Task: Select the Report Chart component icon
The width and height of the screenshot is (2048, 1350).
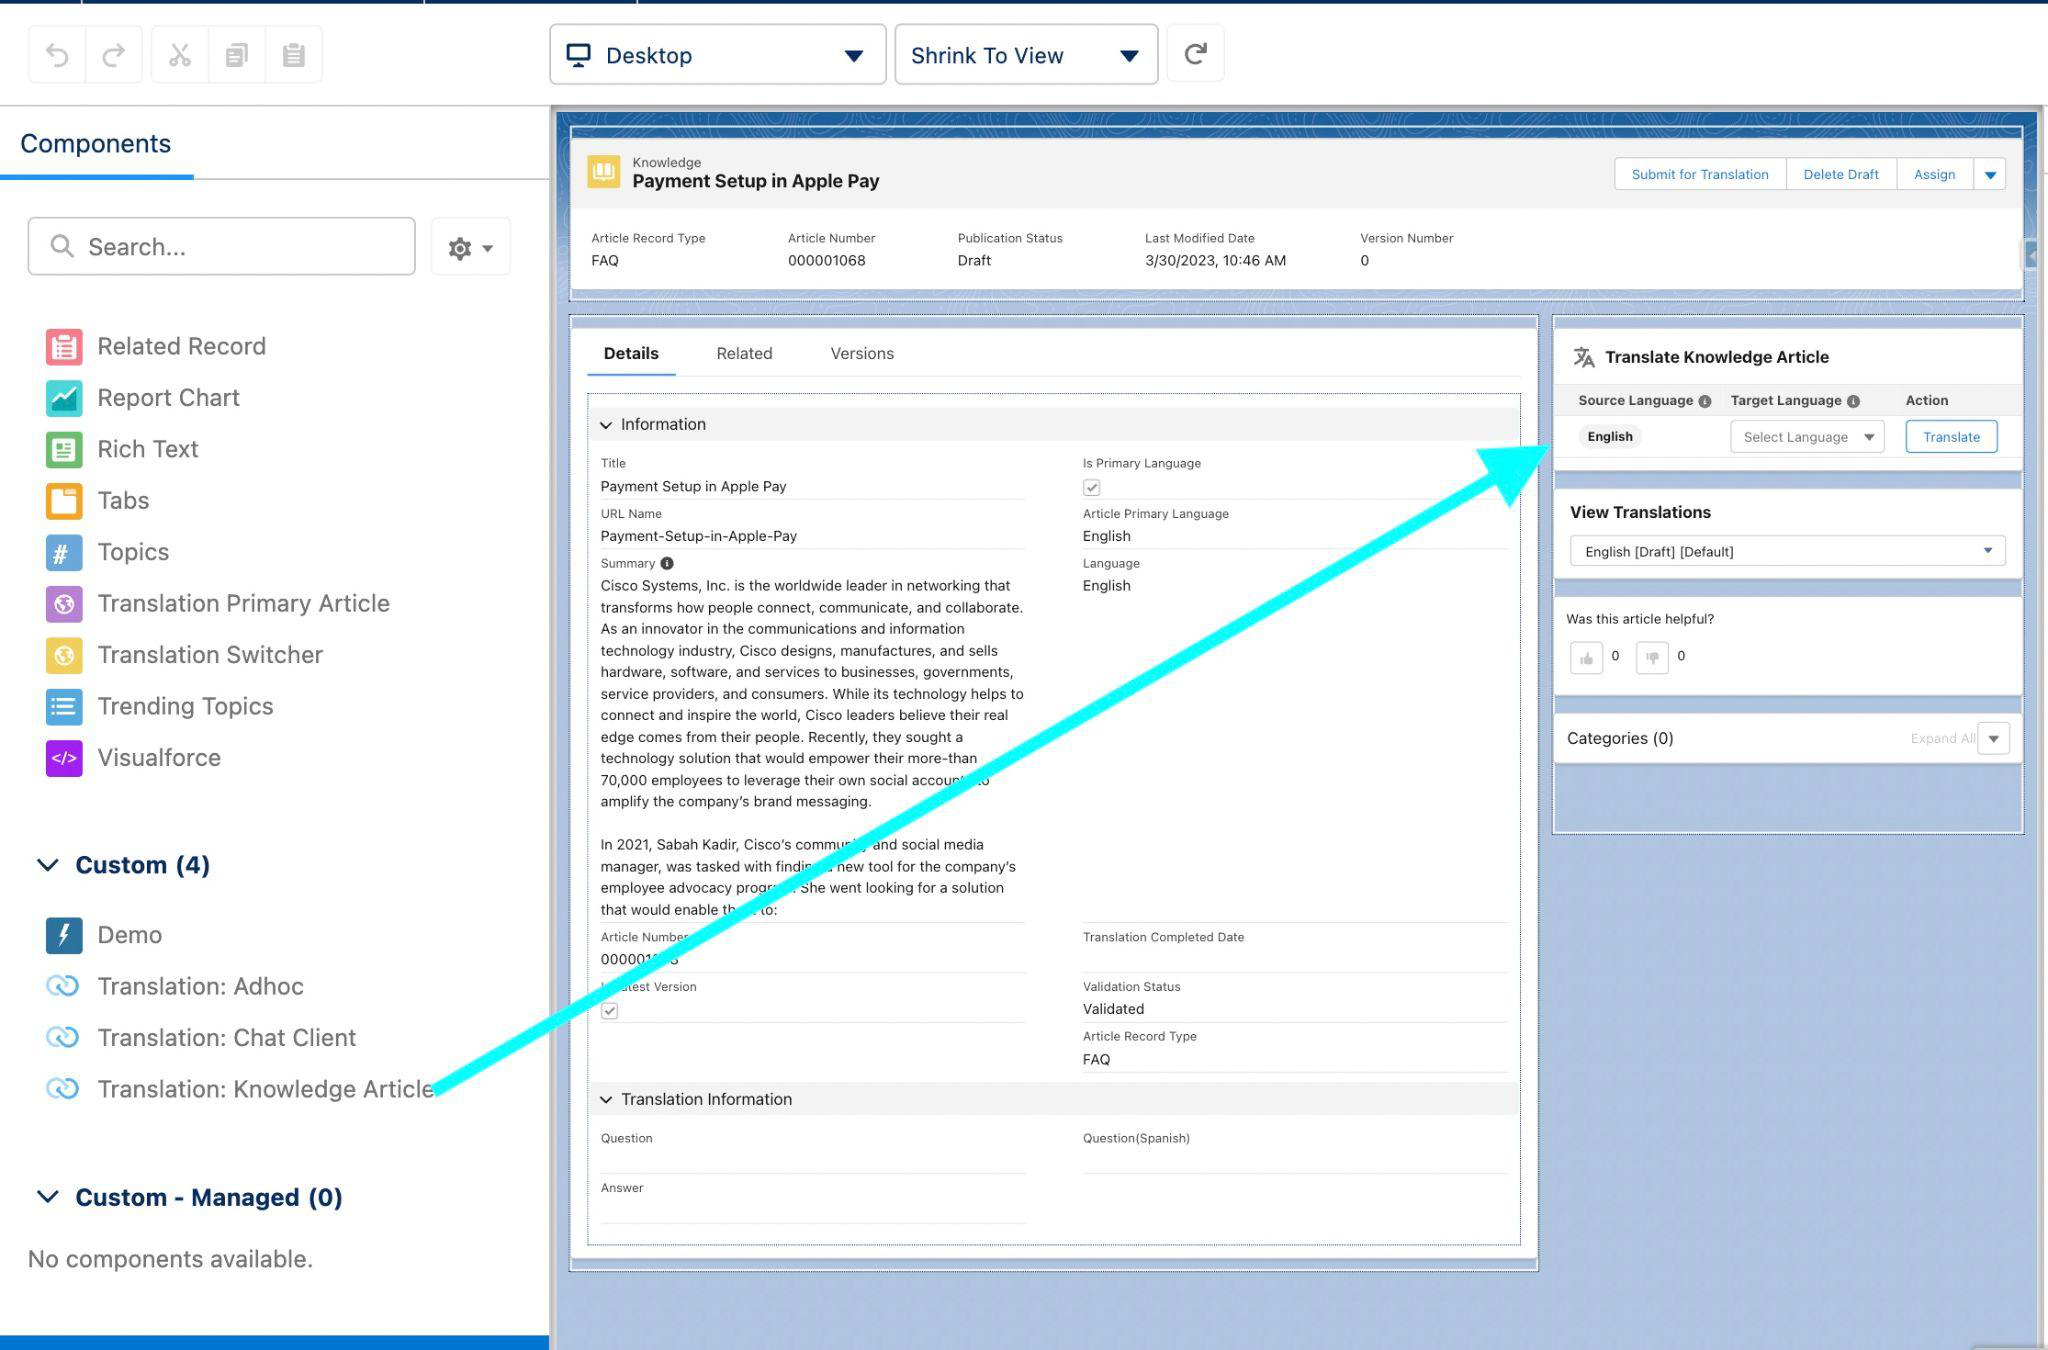Action: tap(64, 398)
